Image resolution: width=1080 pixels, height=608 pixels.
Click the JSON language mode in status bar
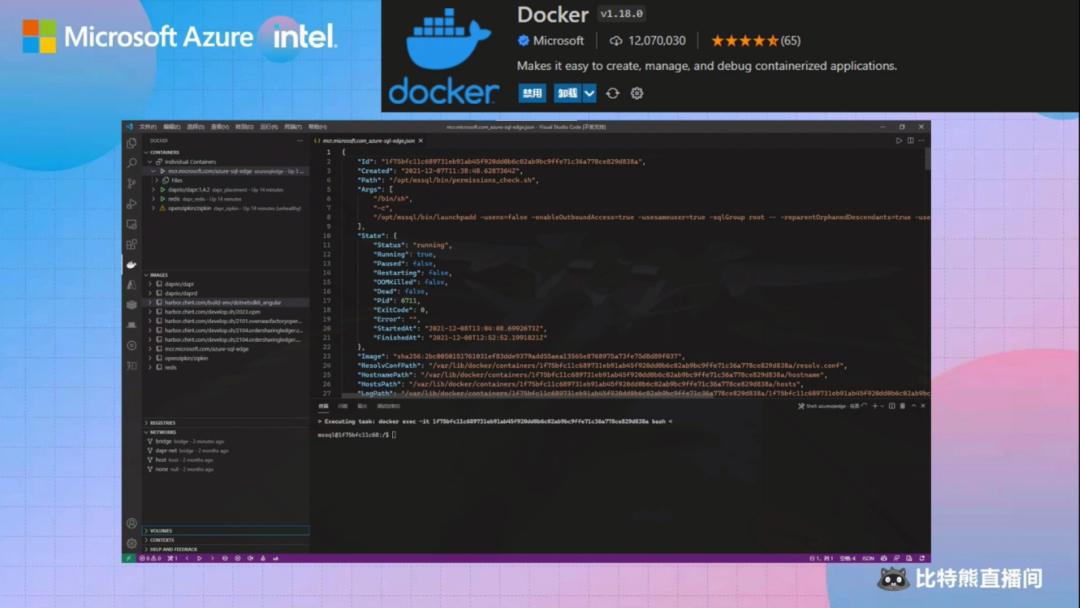pyautogui.click(x=868, y=558)
